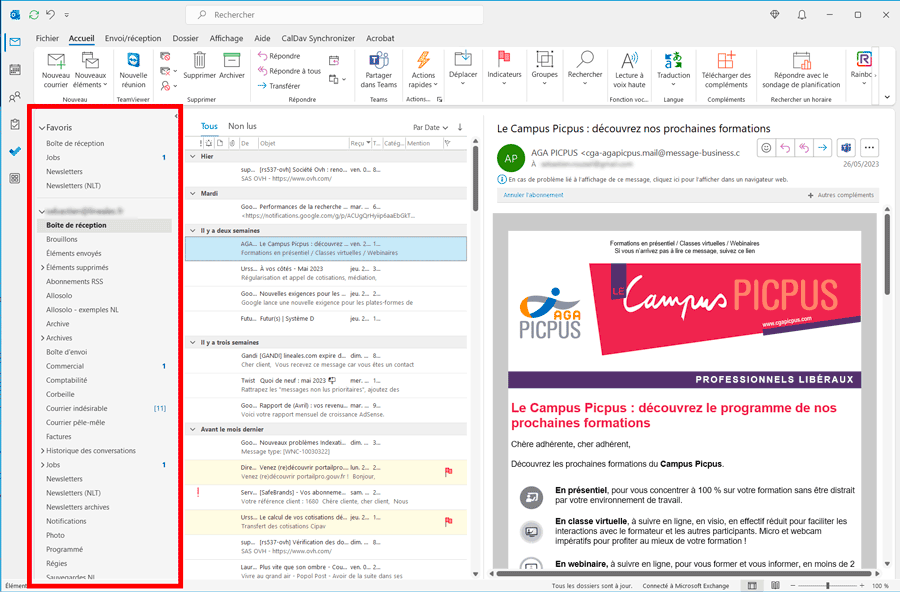Open the calendar view in left navigation bar

(x=15, y=69)
